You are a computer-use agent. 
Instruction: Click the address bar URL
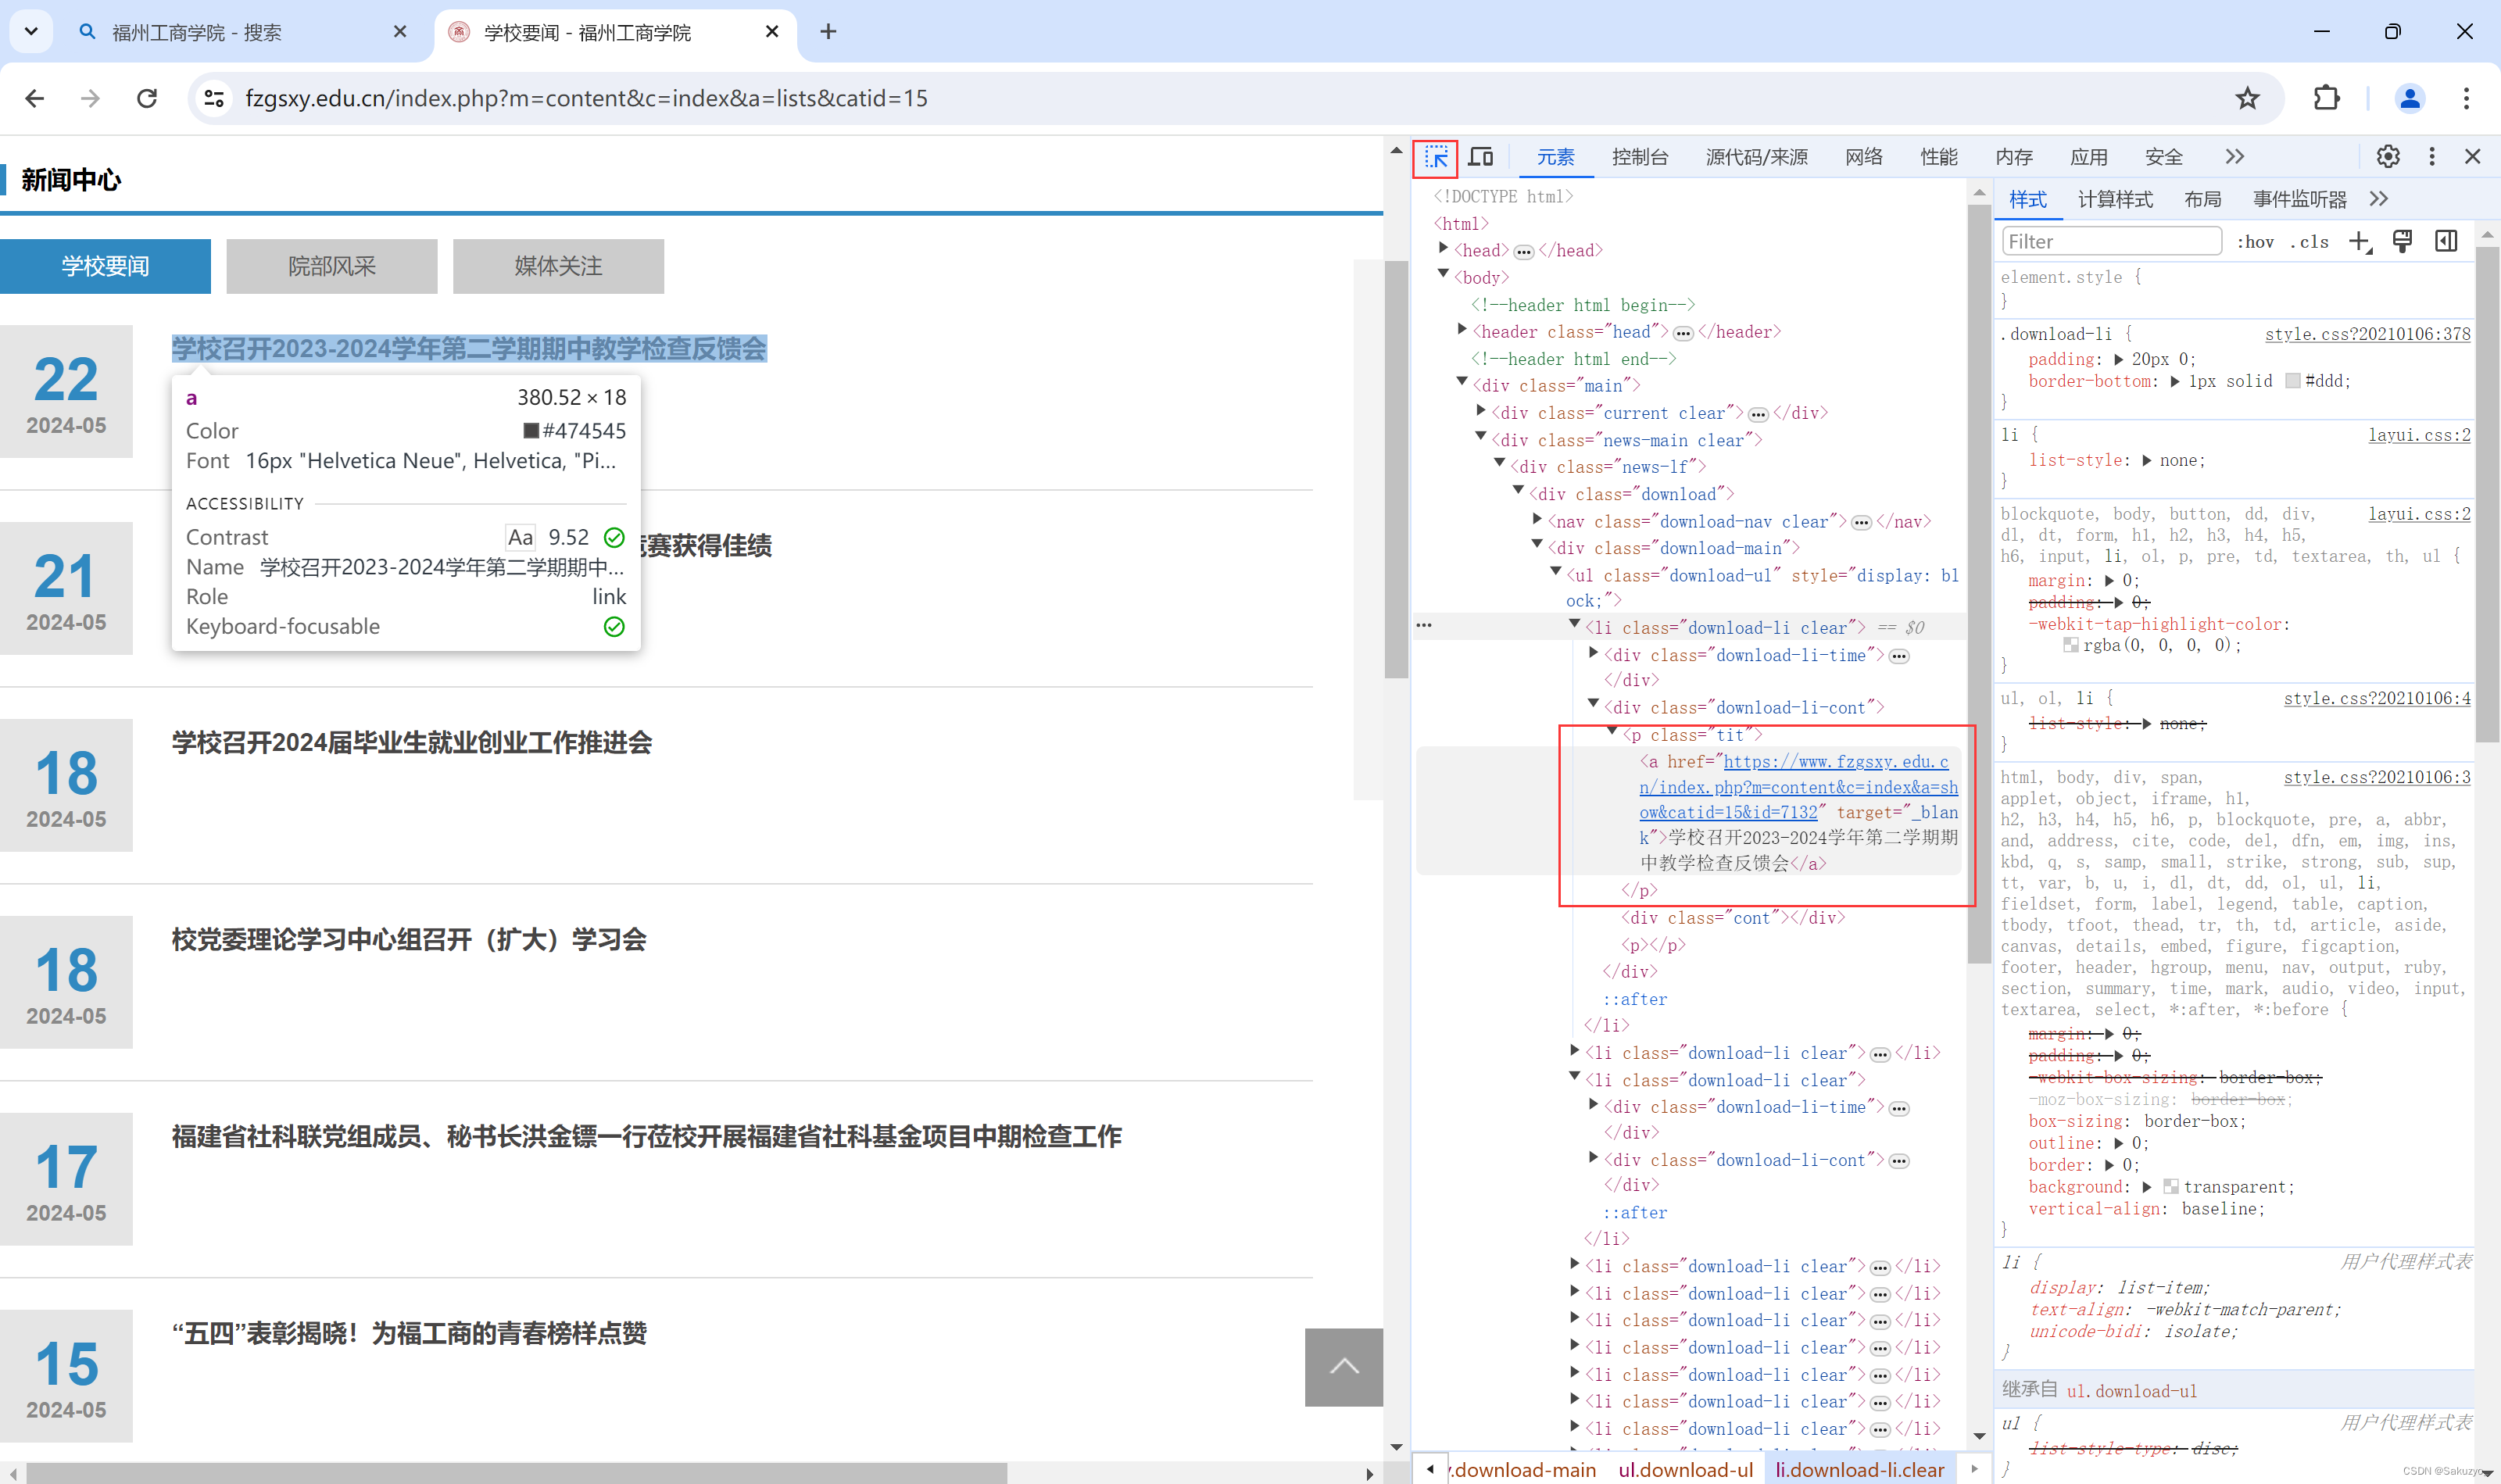(x=586, y=98)
